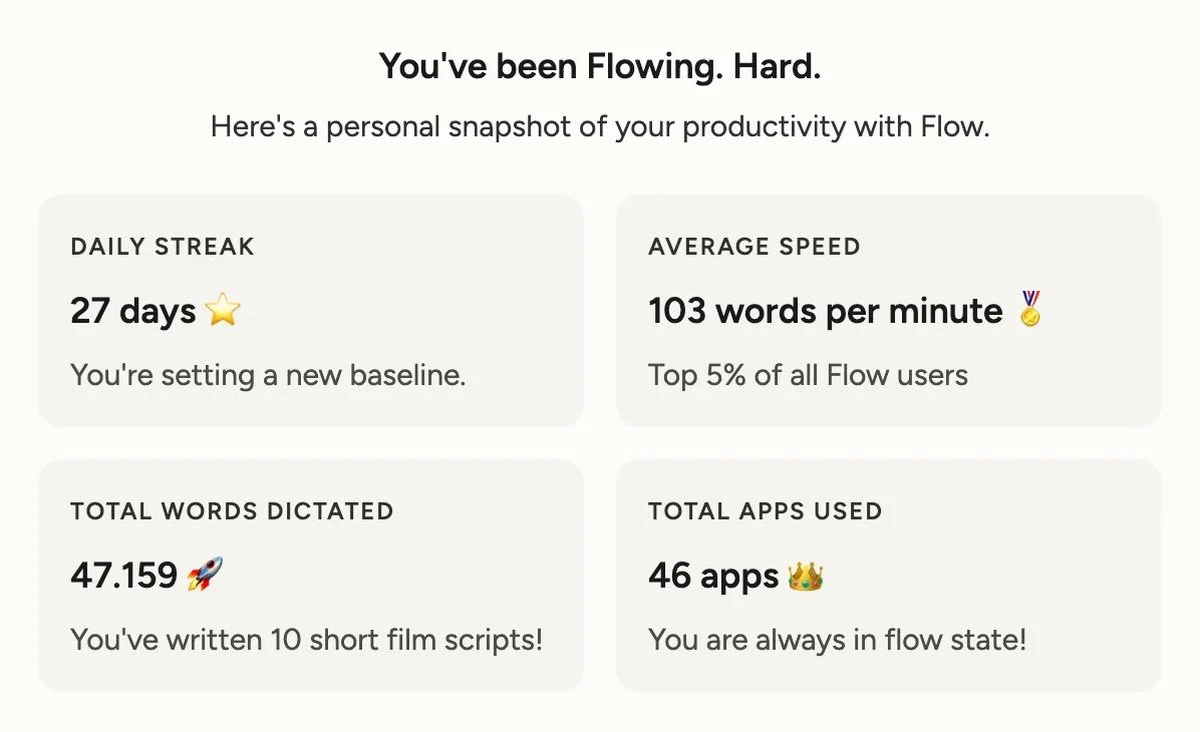This screenshot has height=732, width=1200.
Task: Click "You've written 10 short film scripts!" text
Action: click(306, 640)
